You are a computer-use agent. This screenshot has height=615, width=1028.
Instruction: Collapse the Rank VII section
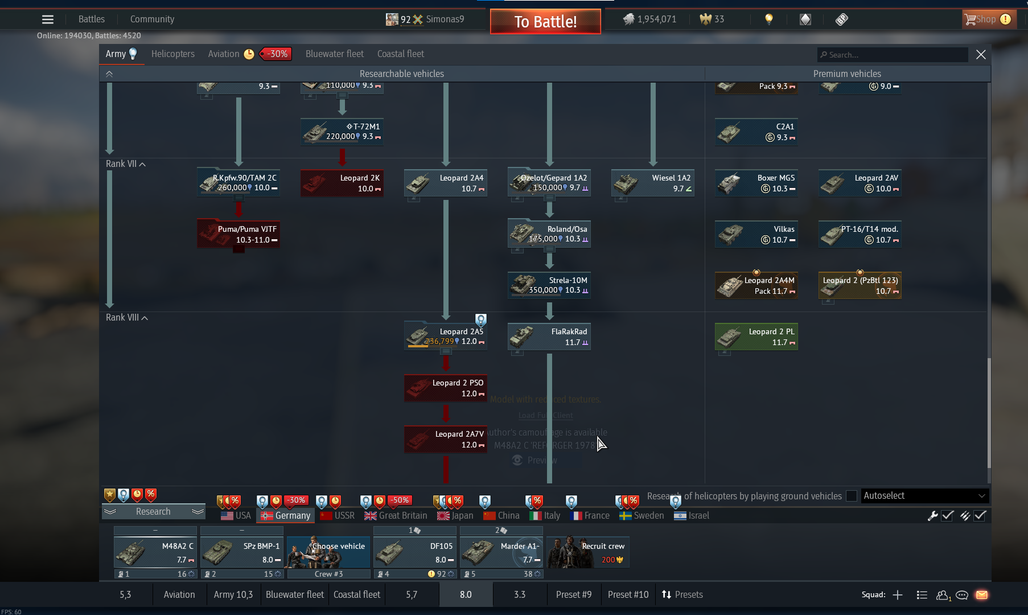(126, 164)
